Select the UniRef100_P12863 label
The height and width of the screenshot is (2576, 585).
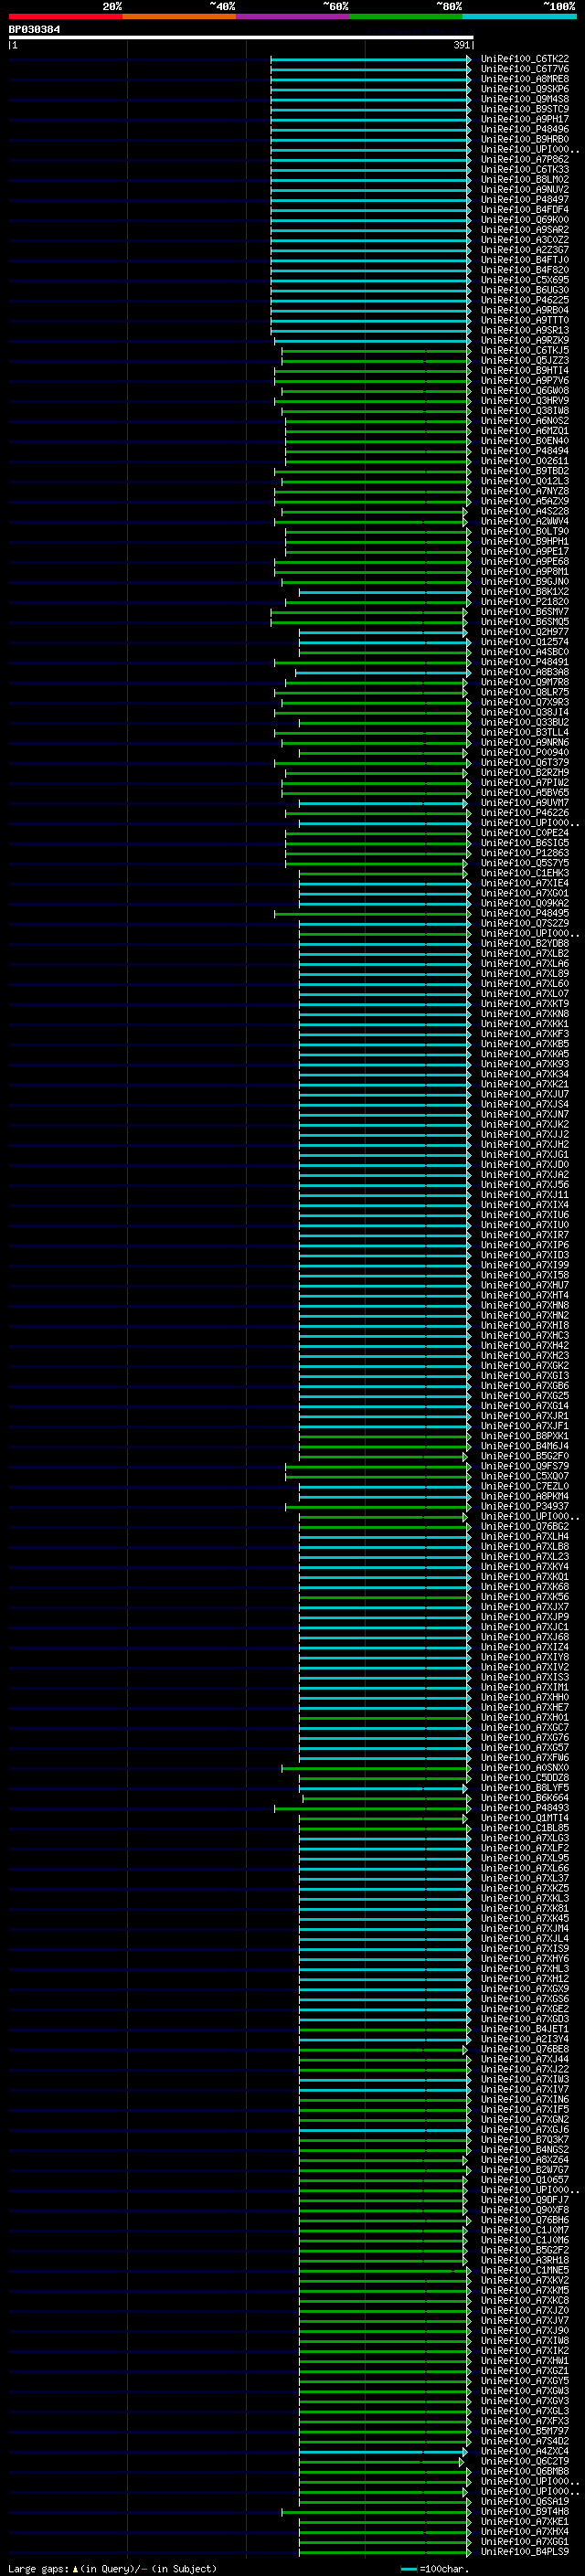(x=525, y=852)
